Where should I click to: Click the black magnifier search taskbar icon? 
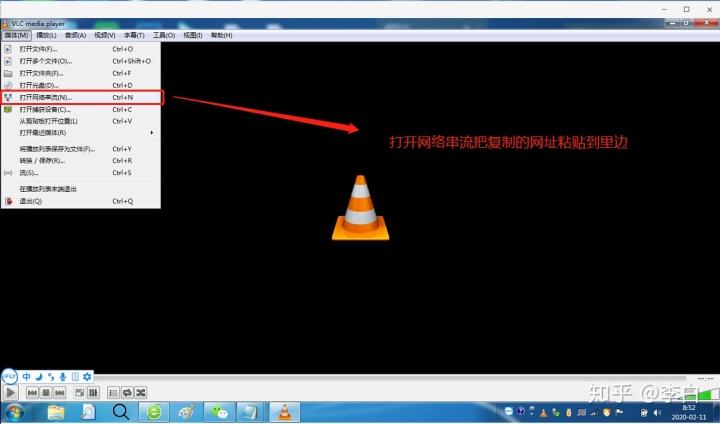coord(121,412)
